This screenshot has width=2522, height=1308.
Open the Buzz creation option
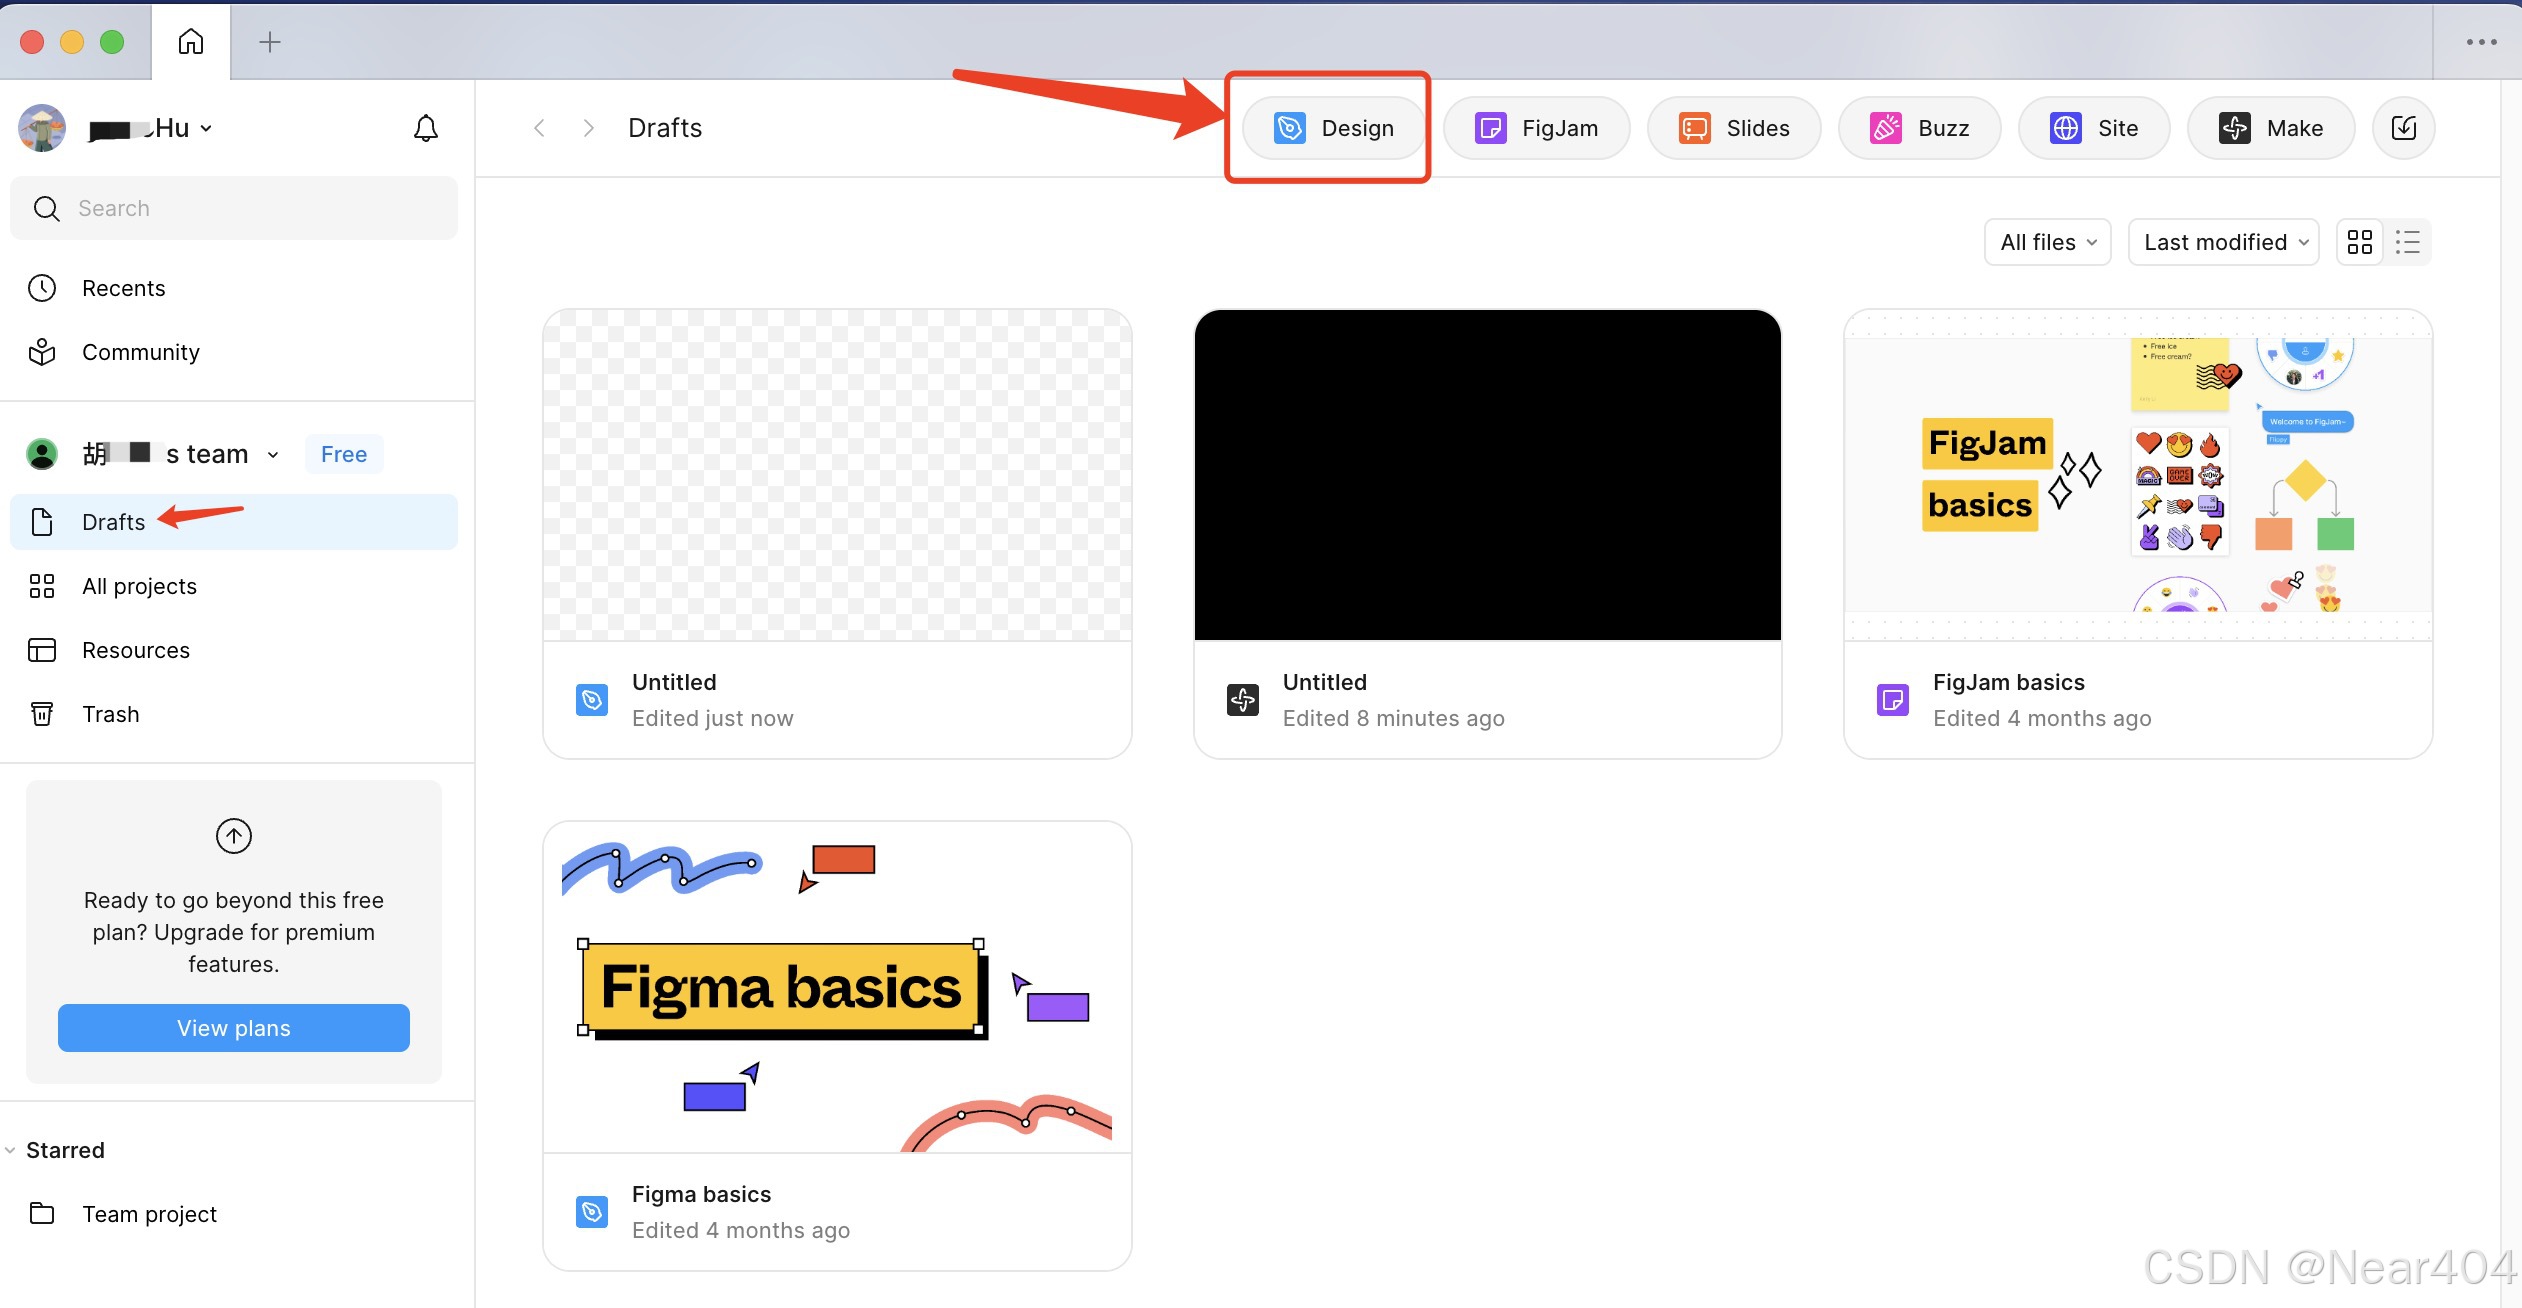tap(1918, 128)
